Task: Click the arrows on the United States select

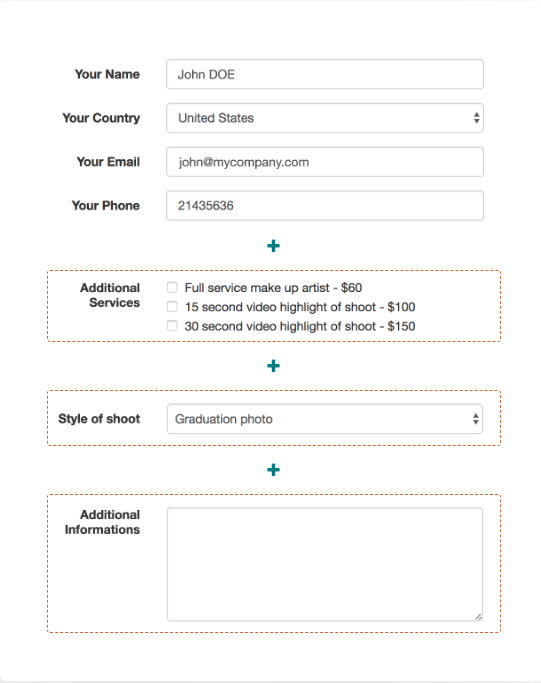Action: click(477, 118)
